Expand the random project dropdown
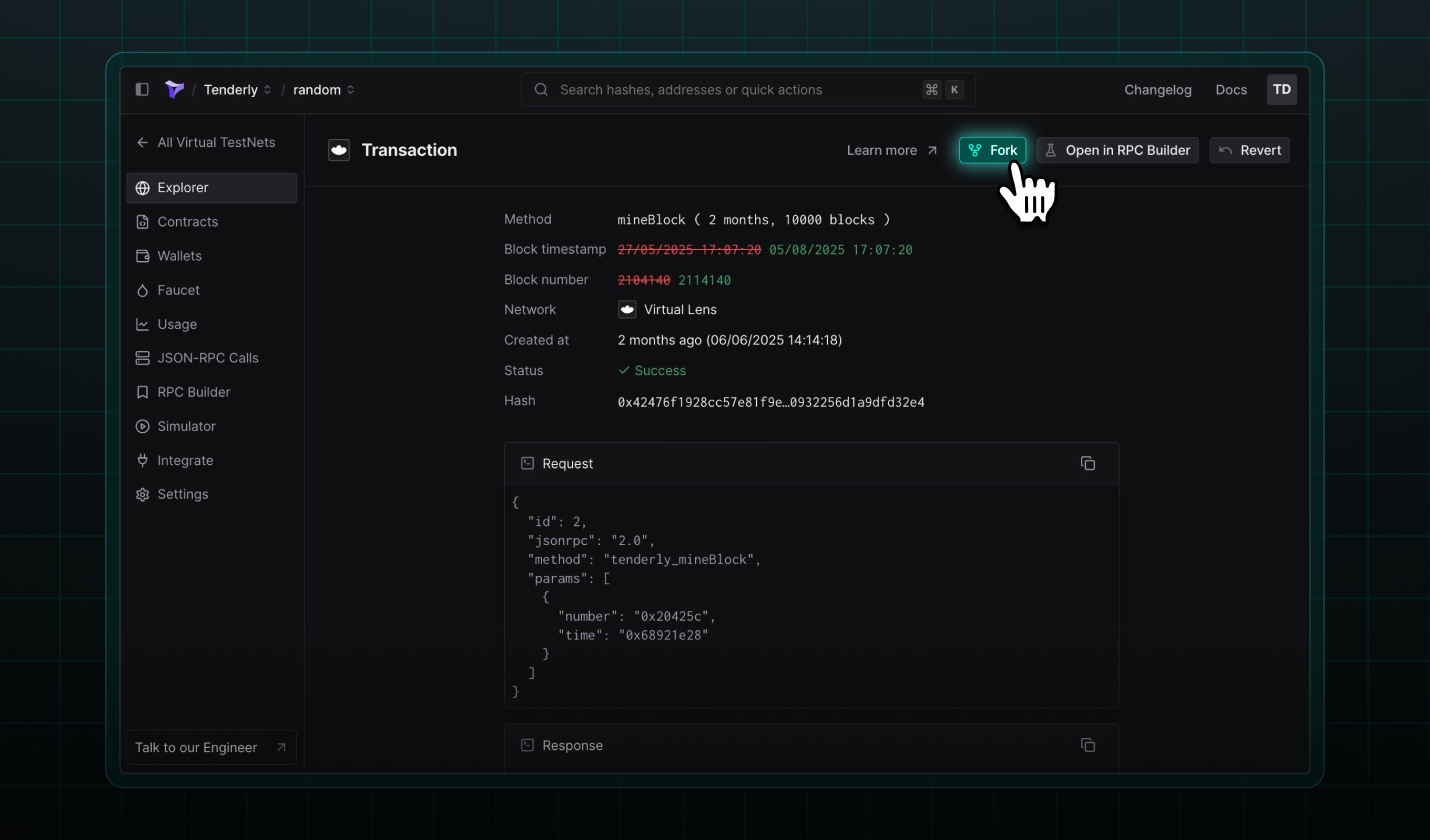 [350, 89]
